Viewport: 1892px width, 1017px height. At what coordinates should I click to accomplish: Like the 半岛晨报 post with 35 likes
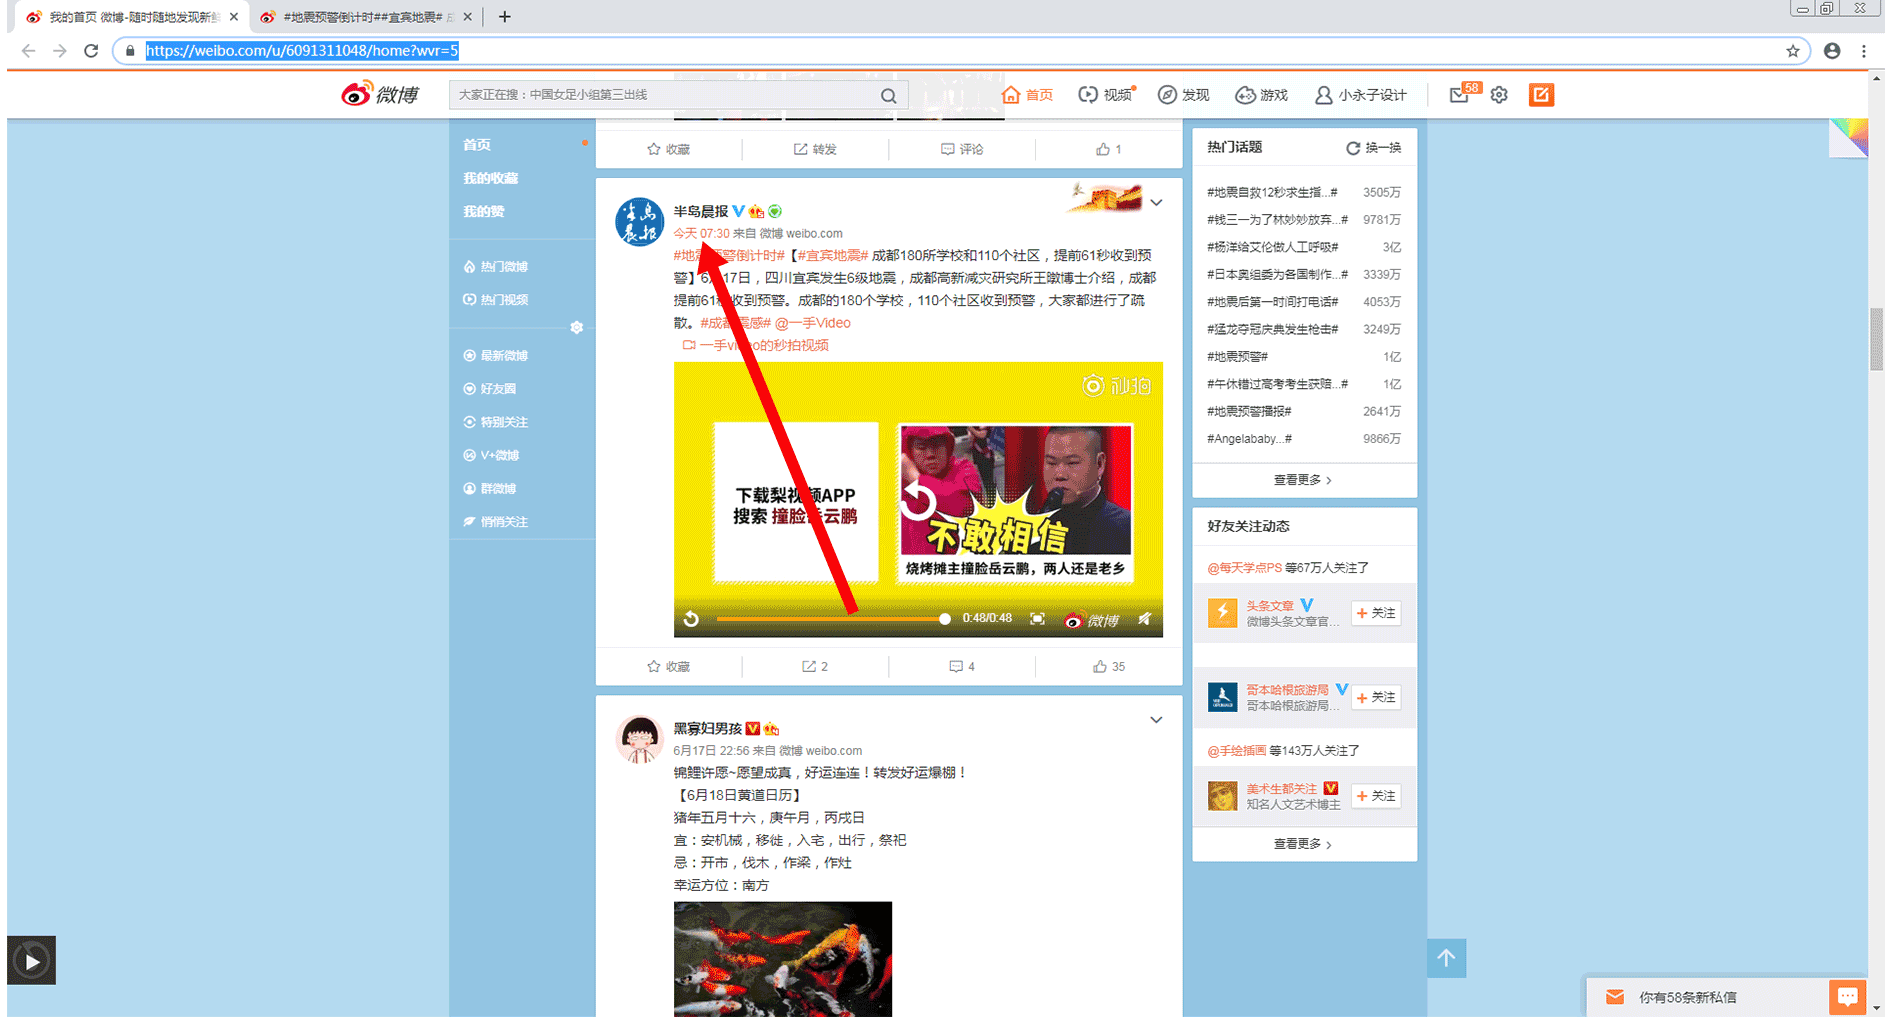(1109, 666)
